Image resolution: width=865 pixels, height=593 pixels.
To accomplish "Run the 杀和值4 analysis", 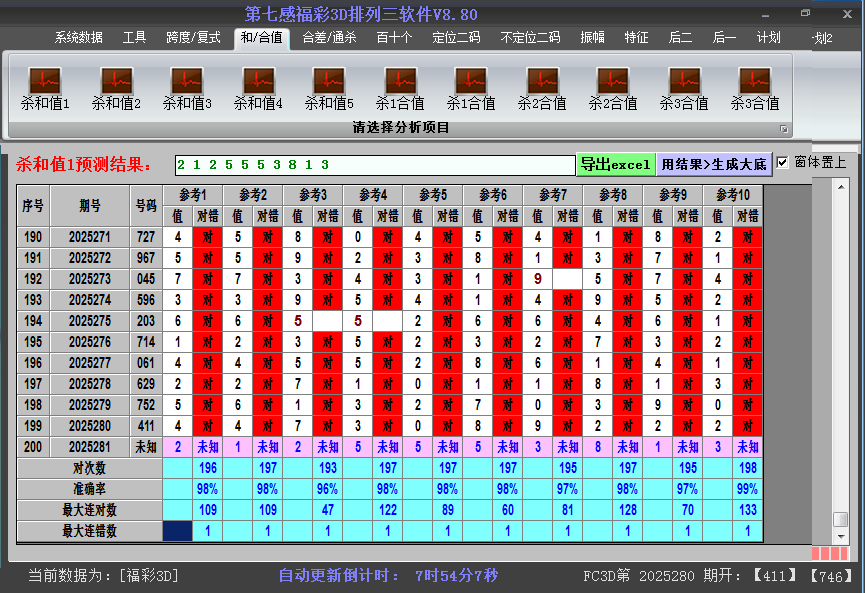I will click(257, 85).
